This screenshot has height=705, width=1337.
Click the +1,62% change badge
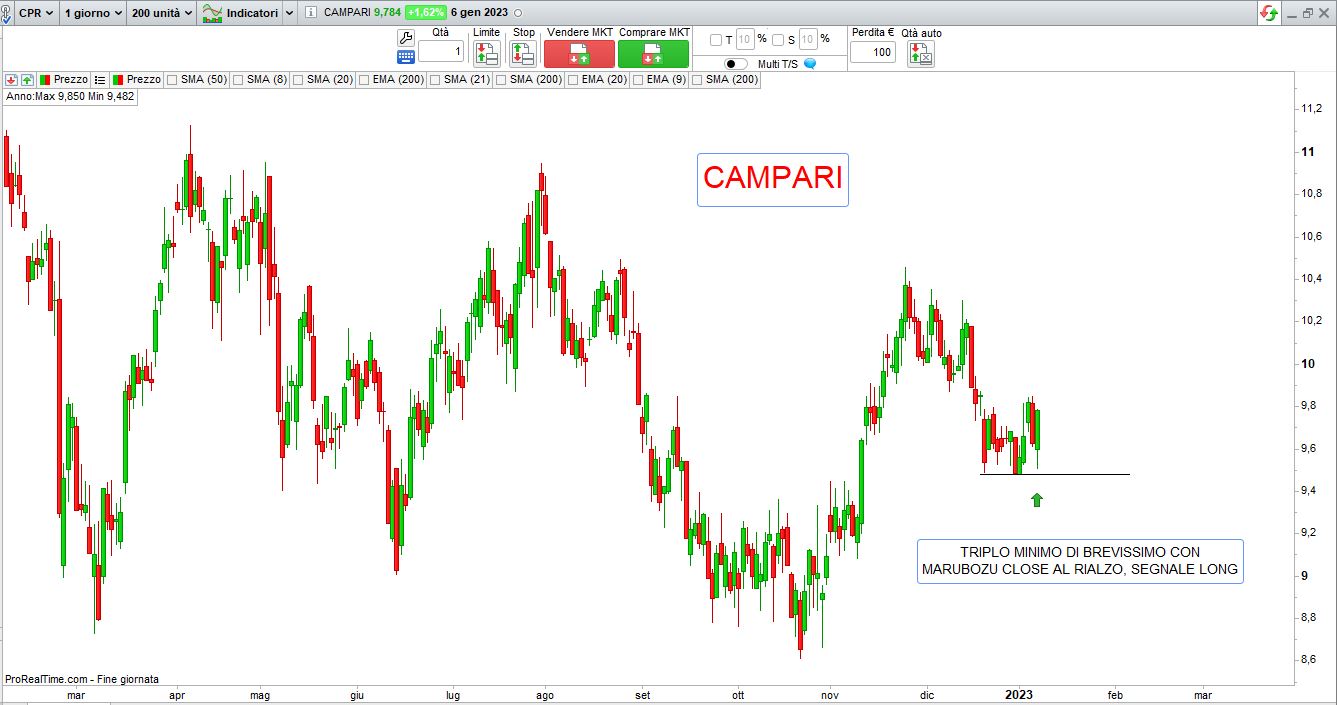[425, 13]
